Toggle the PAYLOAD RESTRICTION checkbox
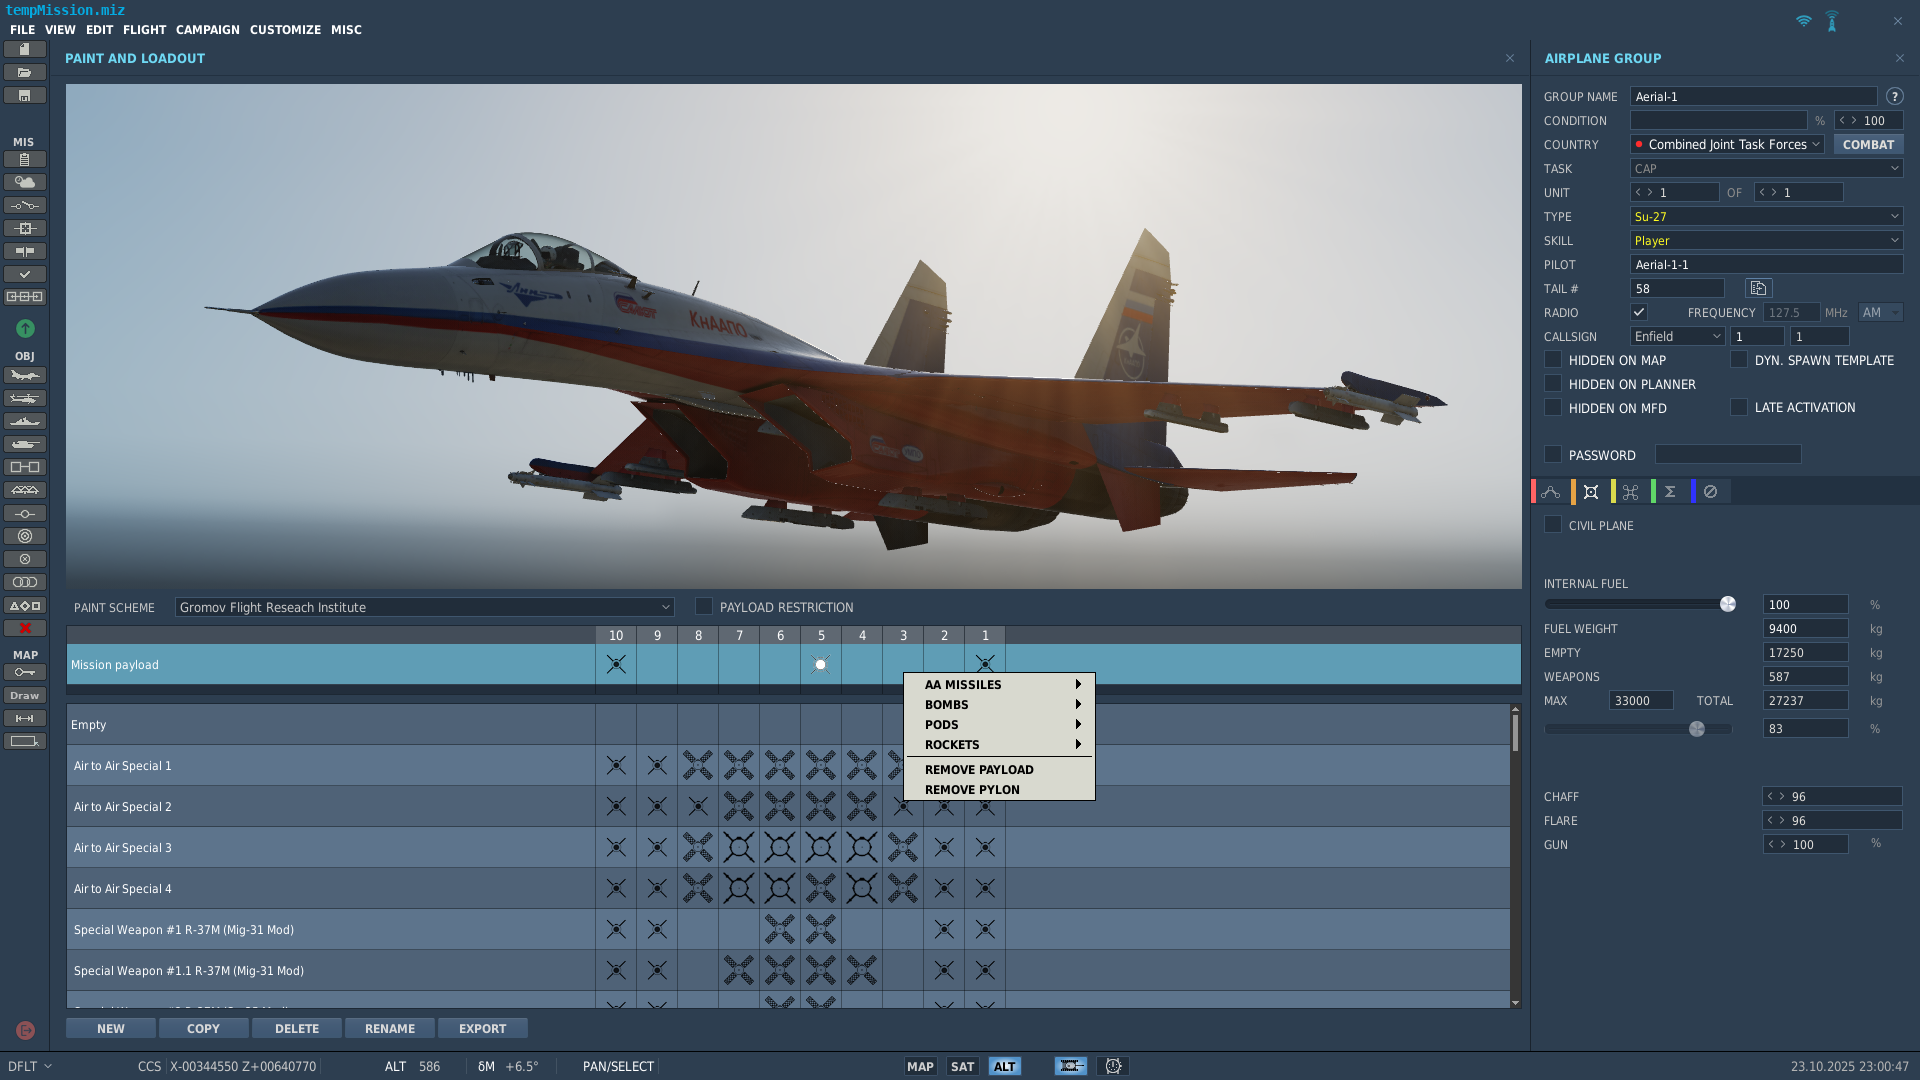The image size is (1920, 1080). (704, 607)
